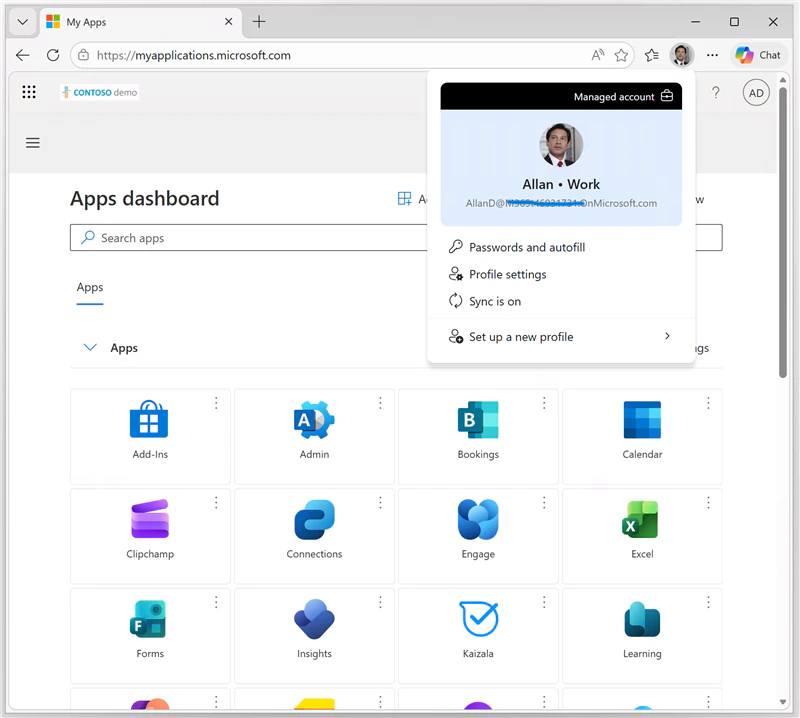Open more options for Bookings tile
Screen dimensions: 800x718
click(544, 403)
